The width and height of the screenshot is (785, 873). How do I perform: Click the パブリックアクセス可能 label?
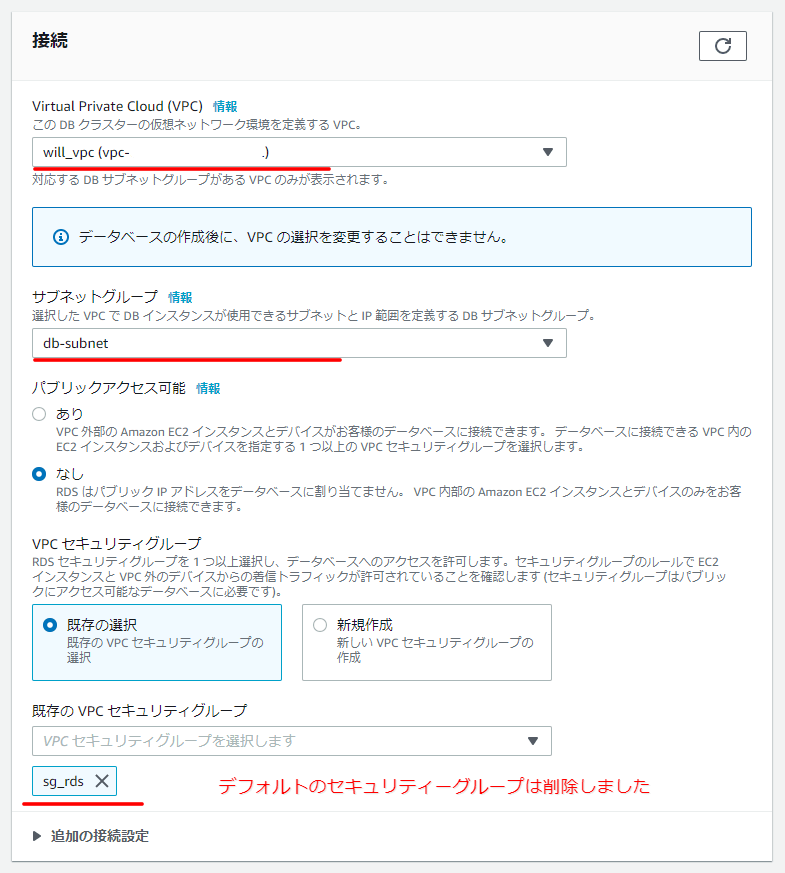pyautogui.click(x=109, y=388)
